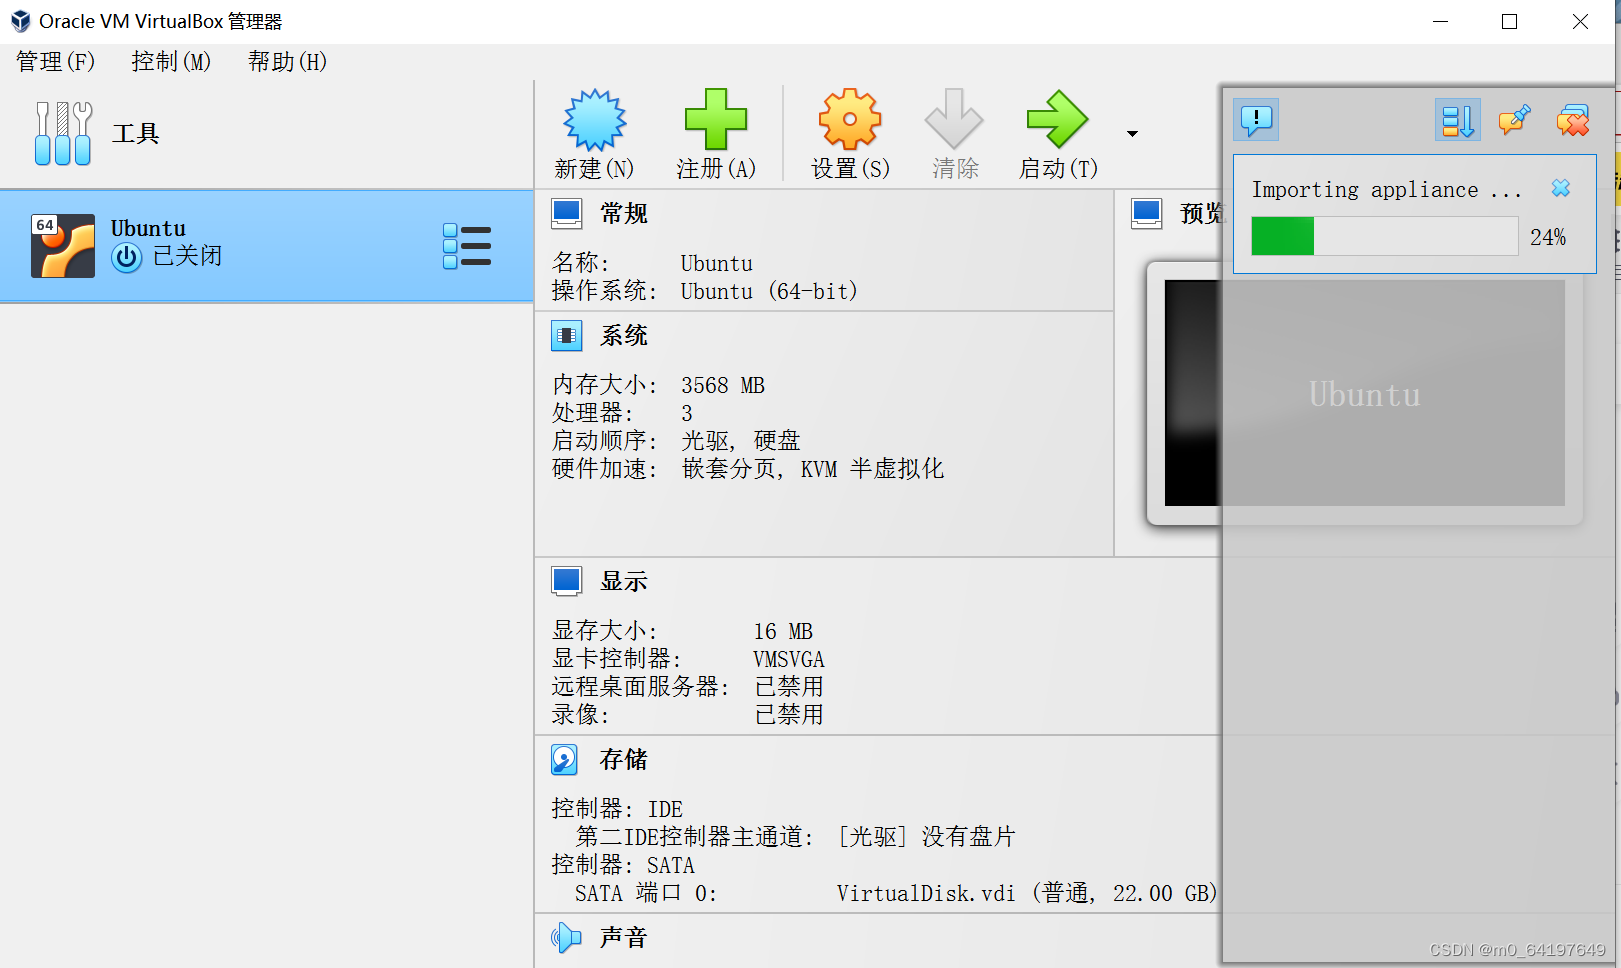The height and width of the screenshot is (968, 1621).
Task: Cancel the Importing appliance progress
Action: click(1561, 188)
